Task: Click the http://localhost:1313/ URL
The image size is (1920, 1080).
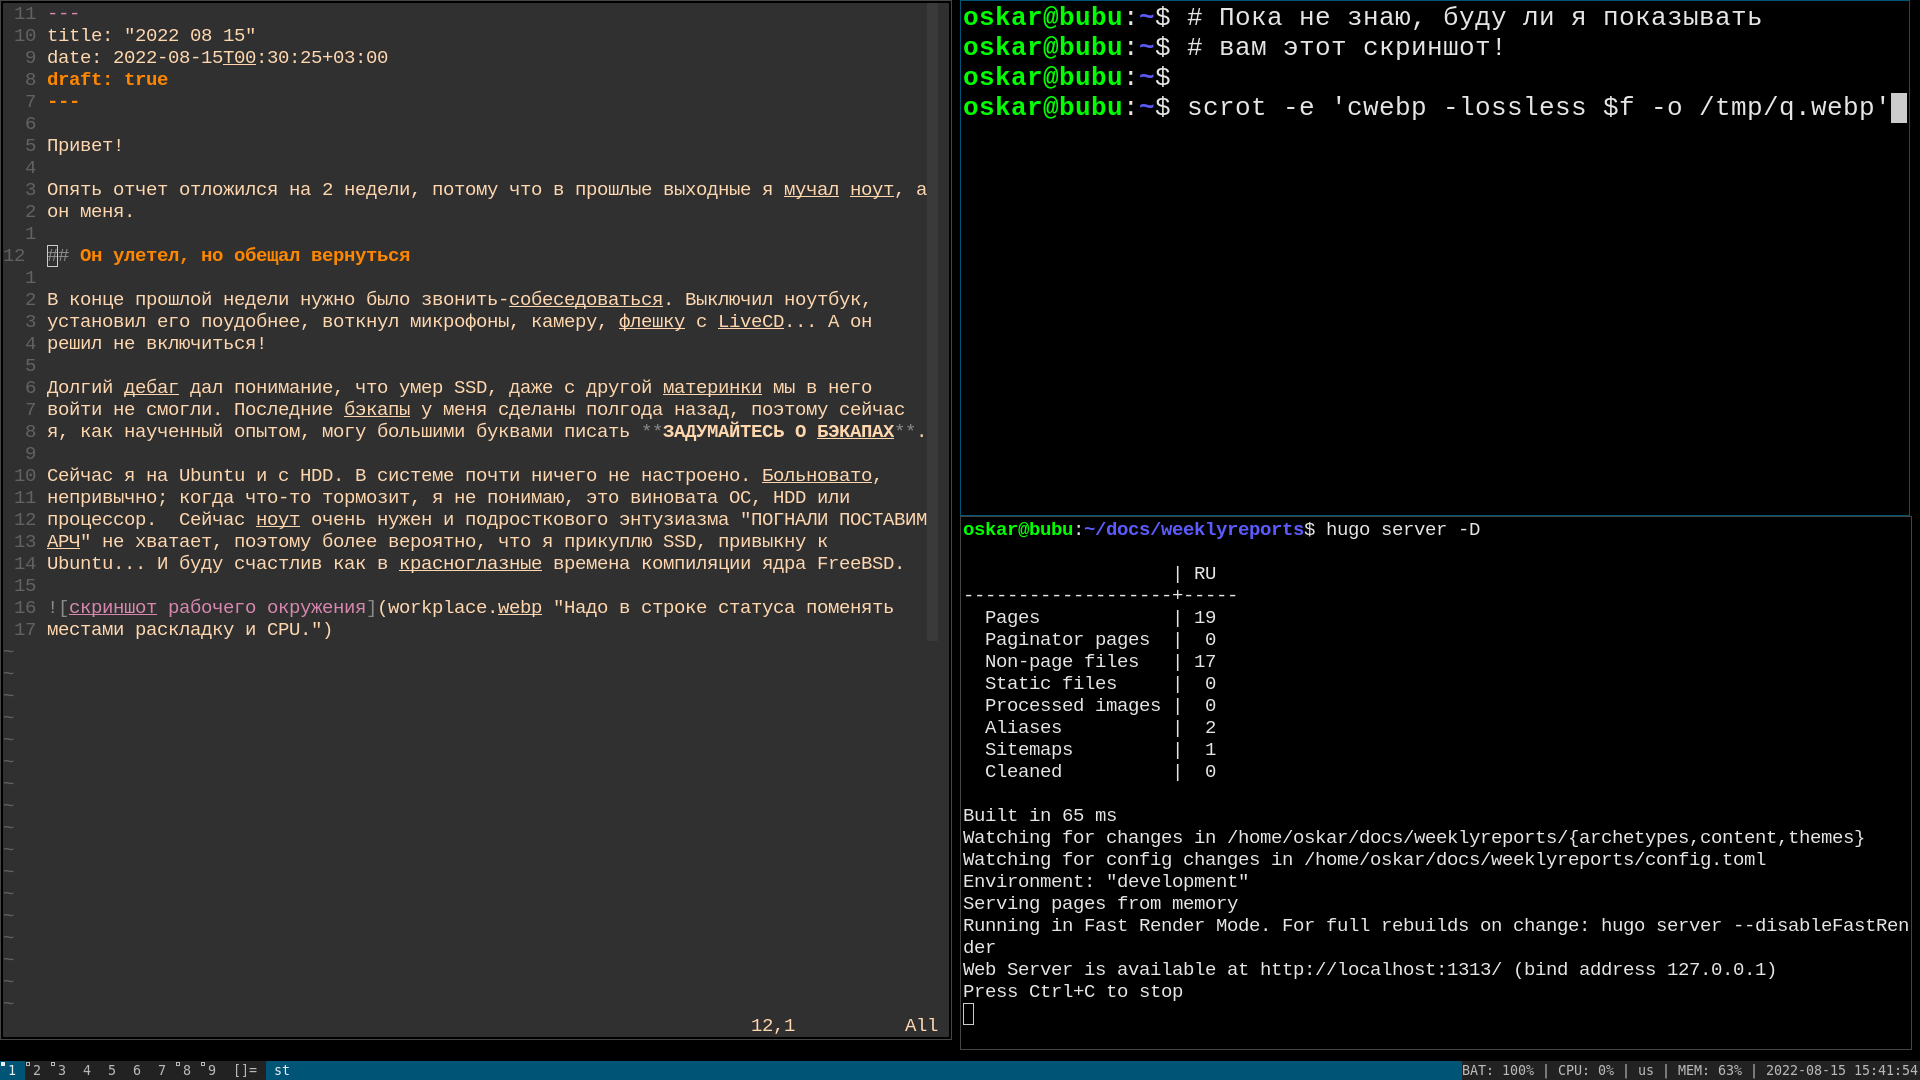Action: pyautogui.click(x=1381, y=970)
